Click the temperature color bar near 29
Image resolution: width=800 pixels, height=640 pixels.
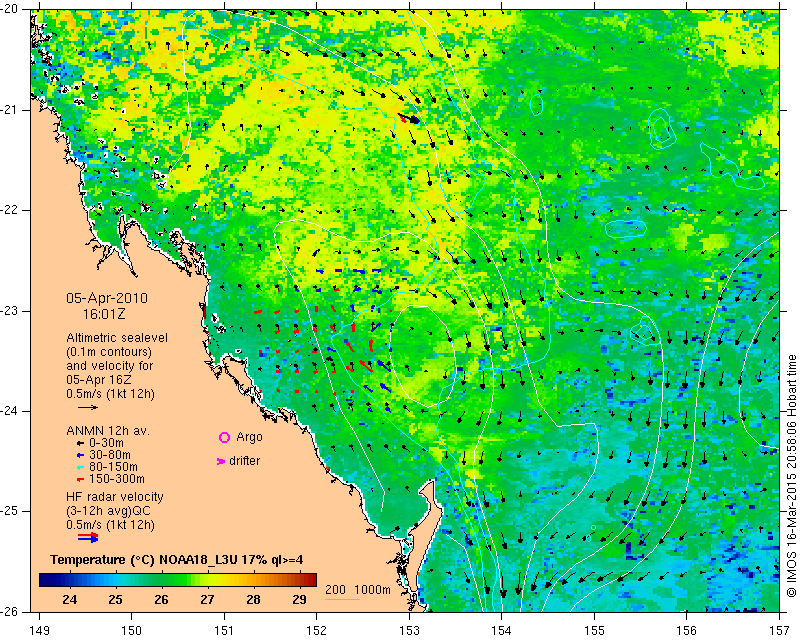pos(299,580)
